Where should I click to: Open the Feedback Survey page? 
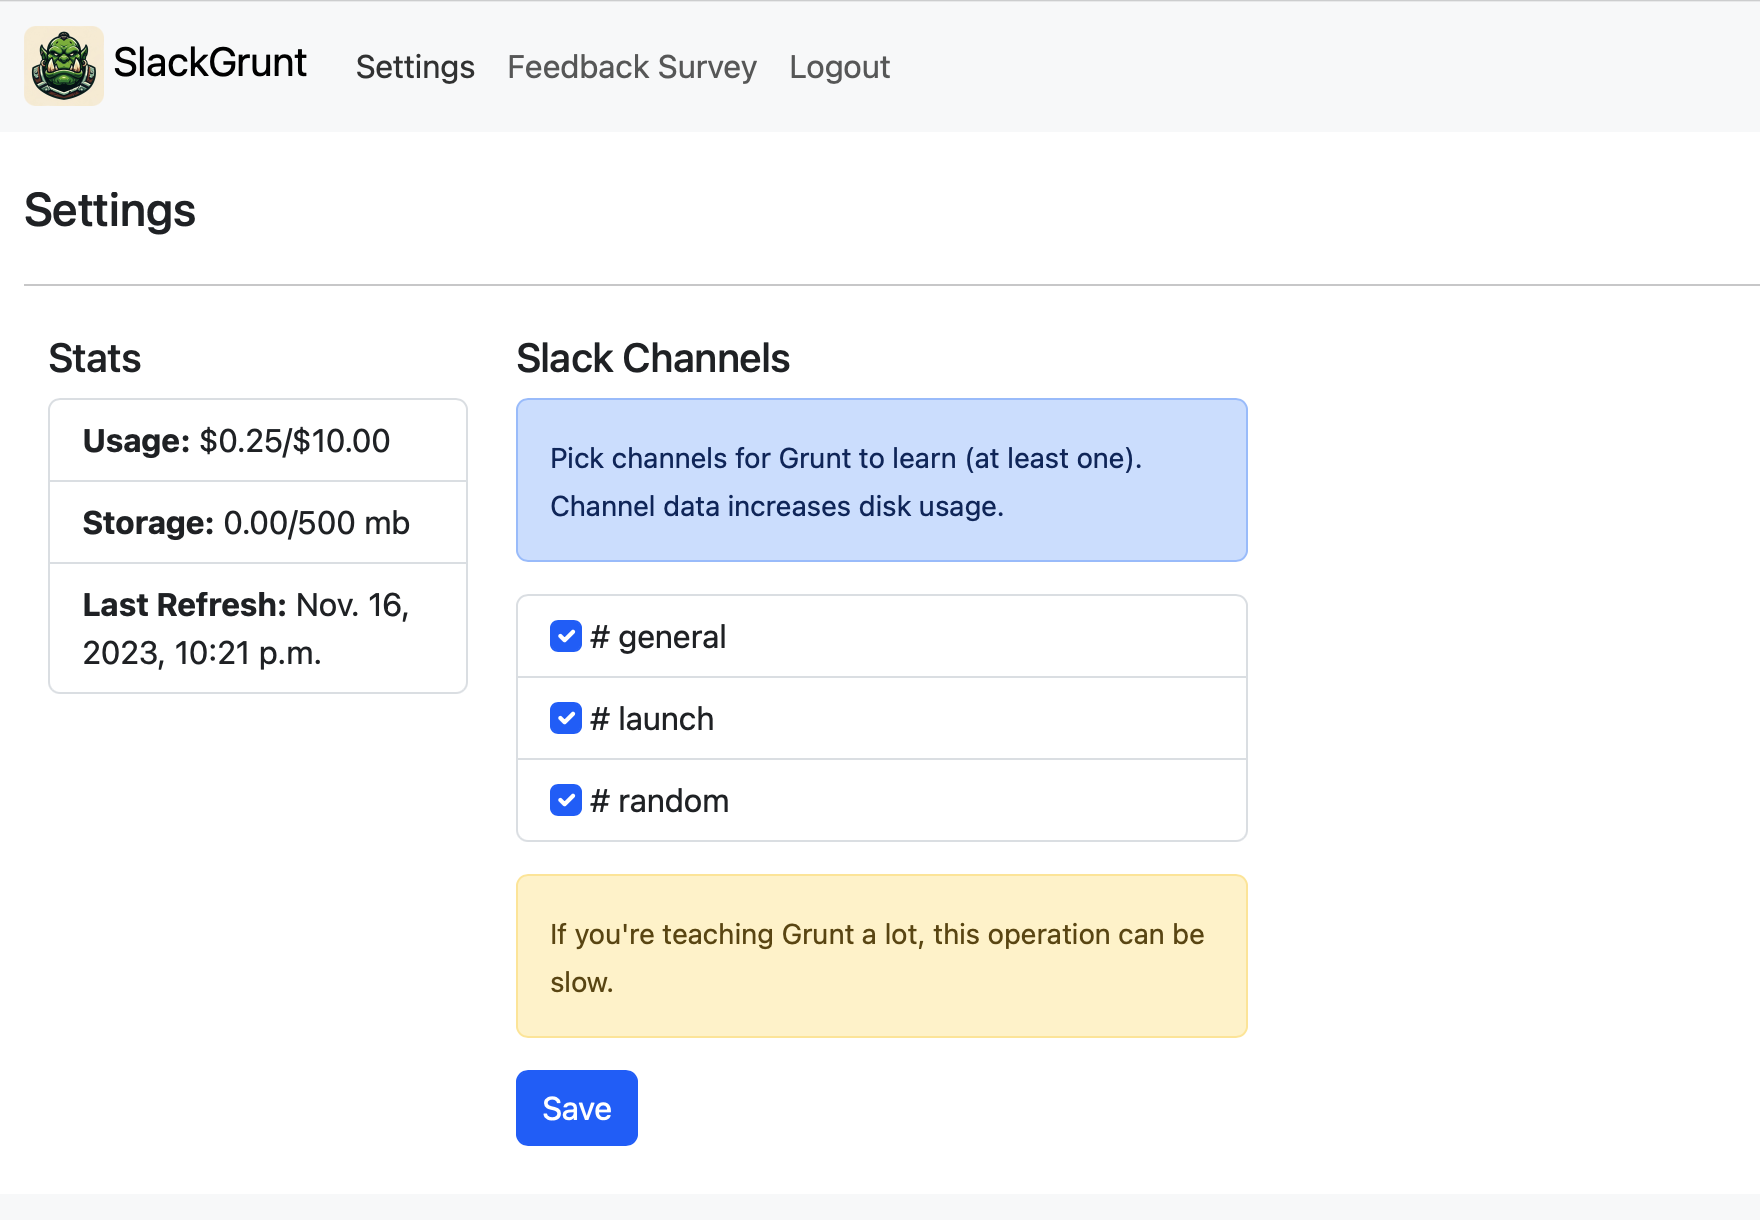632,67
